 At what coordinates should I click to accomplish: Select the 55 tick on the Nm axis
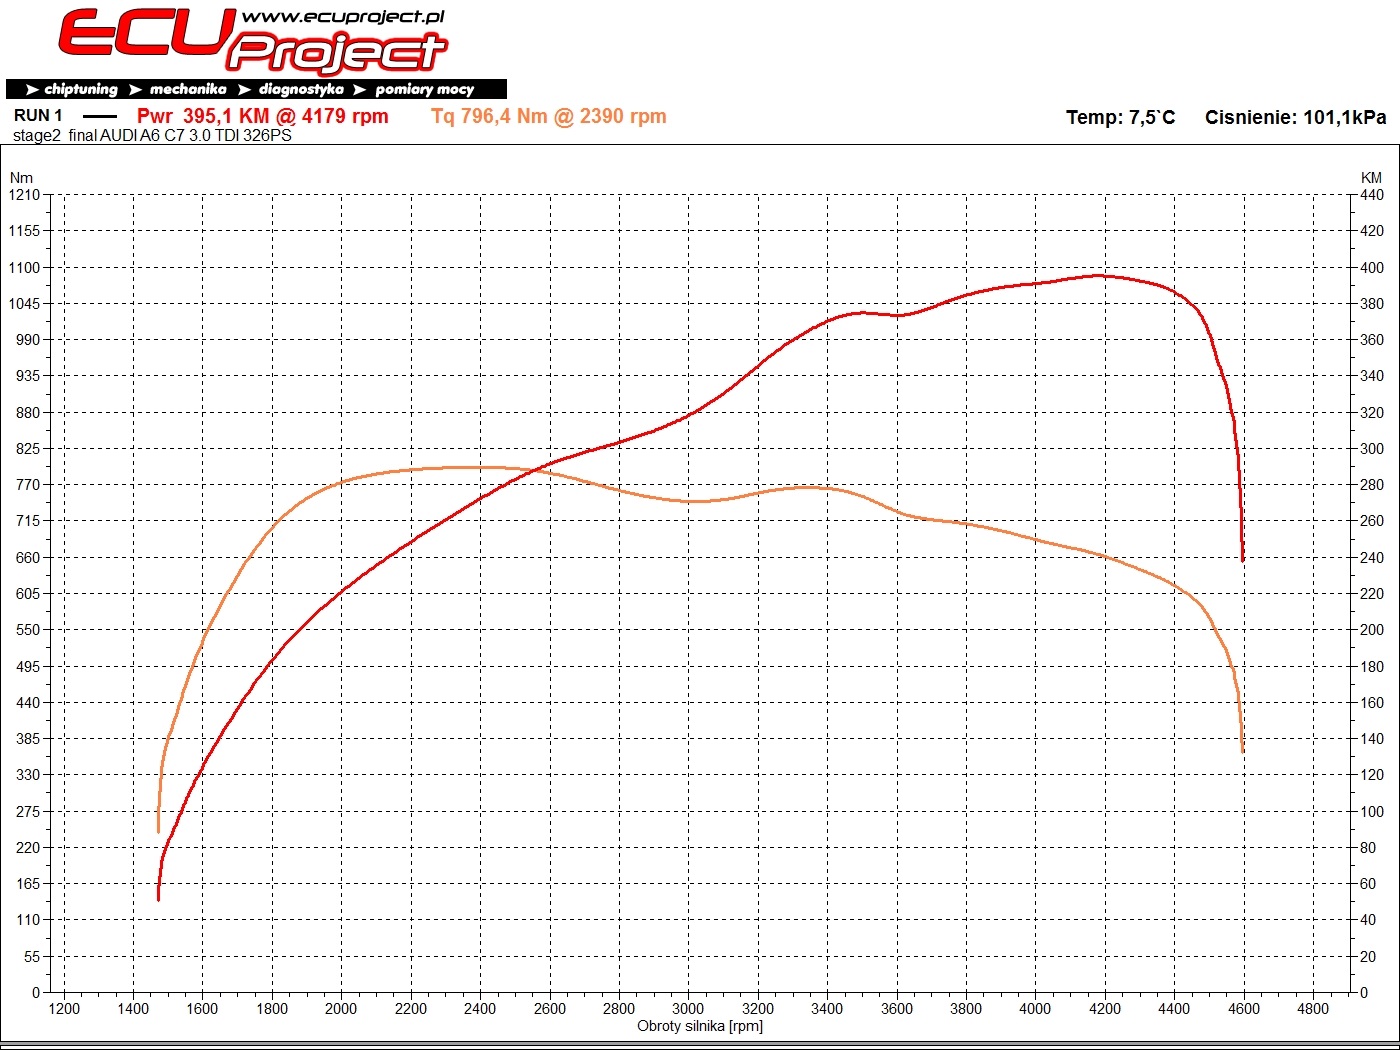coord(32,957)
